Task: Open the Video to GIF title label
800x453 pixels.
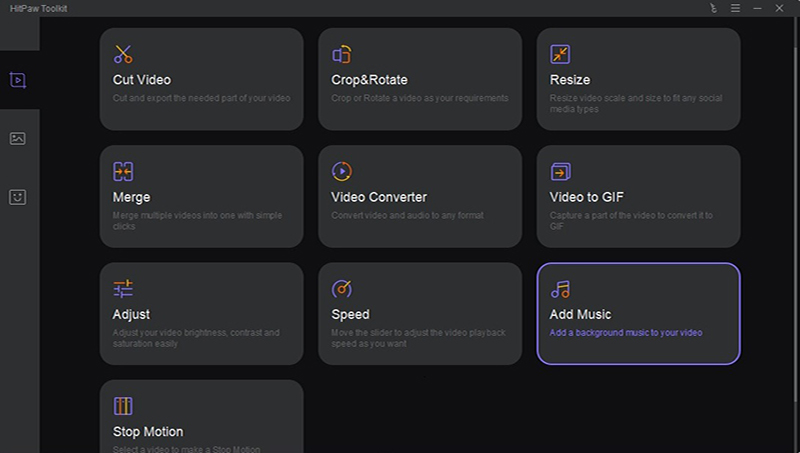Action: point(587,197)
